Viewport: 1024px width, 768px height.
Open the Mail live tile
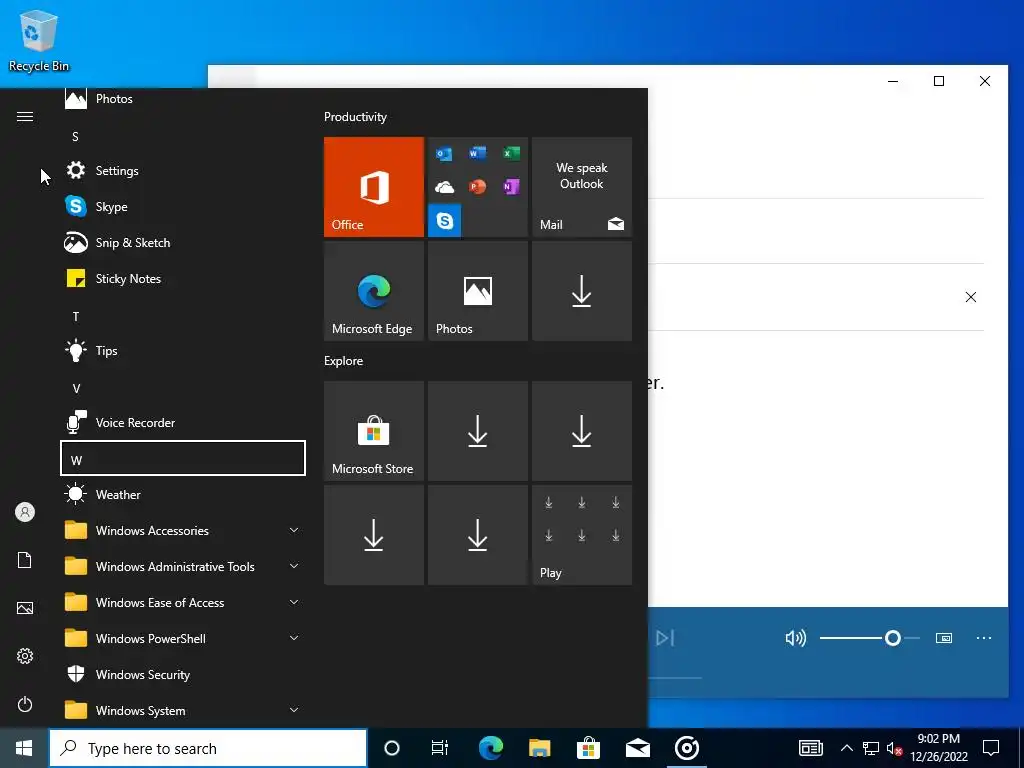(582, 187)
